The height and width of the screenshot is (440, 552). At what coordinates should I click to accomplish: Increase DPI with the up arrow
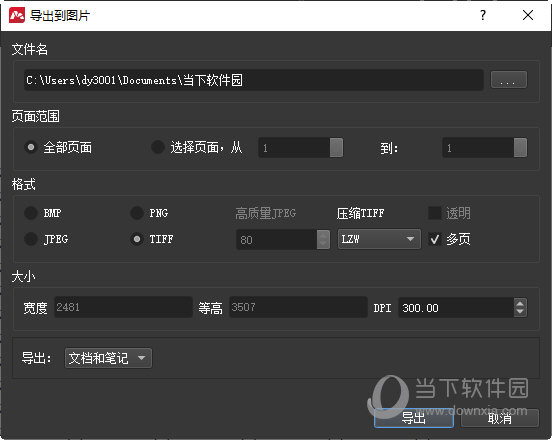[x=520, y=303]
